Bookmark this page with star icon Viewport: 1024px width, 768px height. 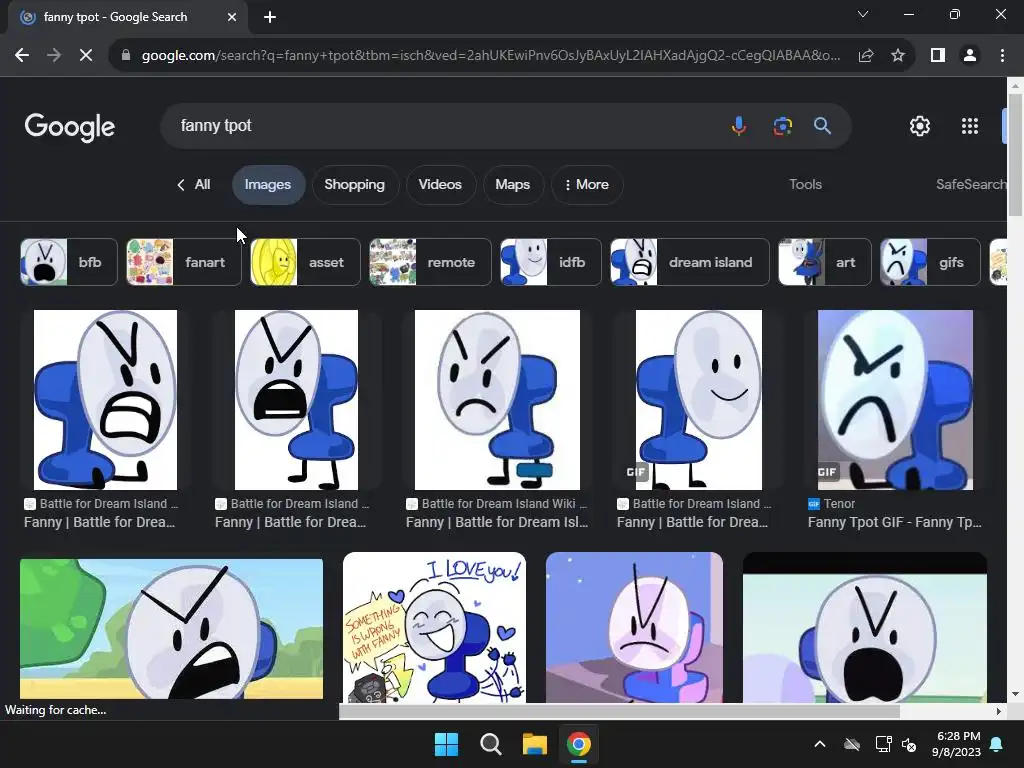(898, 56)
